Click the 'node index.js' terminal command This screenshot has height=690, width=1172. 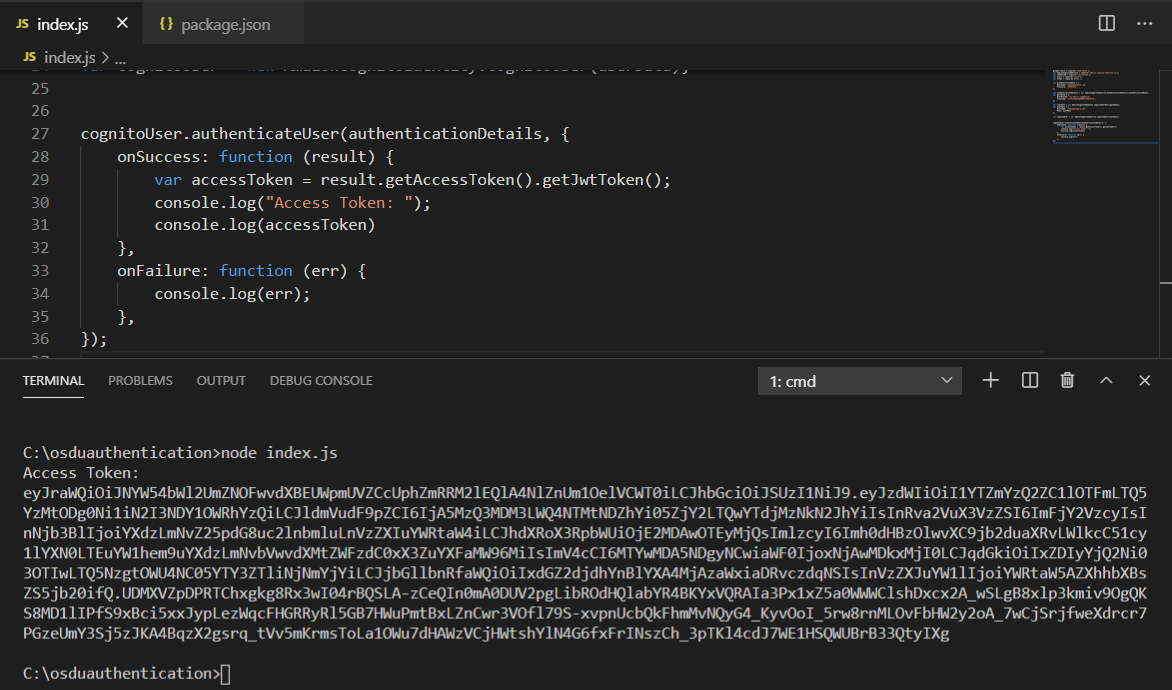coord(279,453)
